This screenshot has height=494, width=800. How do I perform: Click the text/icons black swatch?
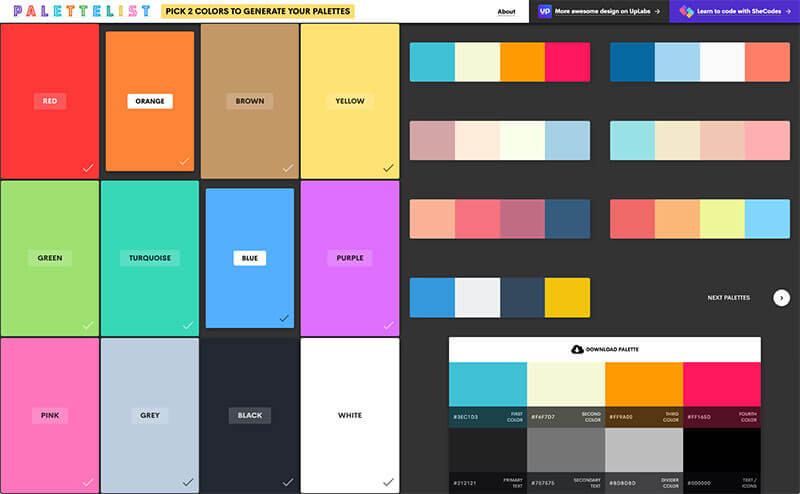[x=722, y=450]
